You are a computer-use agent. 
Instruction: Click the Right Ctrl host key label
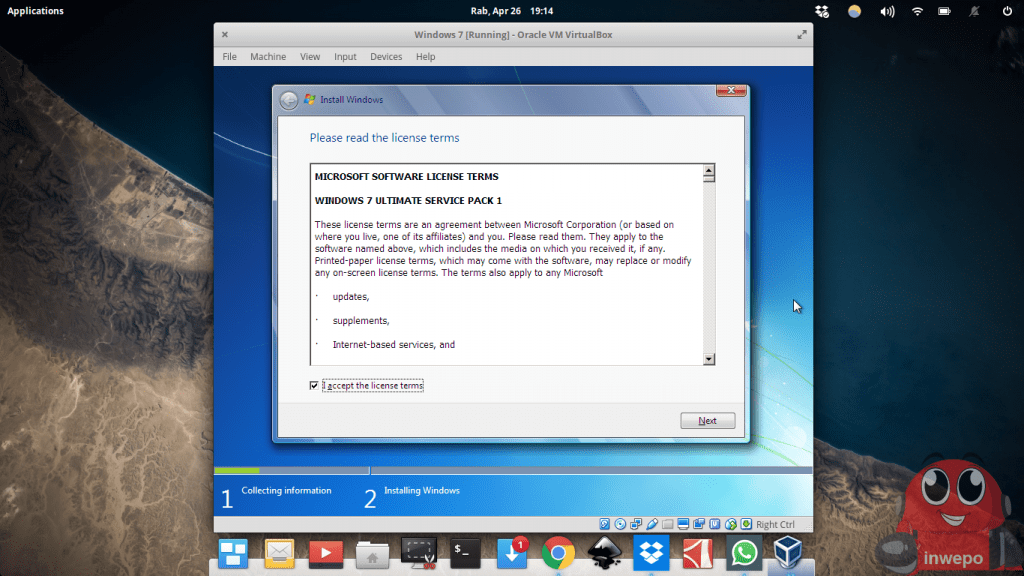(775, 524)
